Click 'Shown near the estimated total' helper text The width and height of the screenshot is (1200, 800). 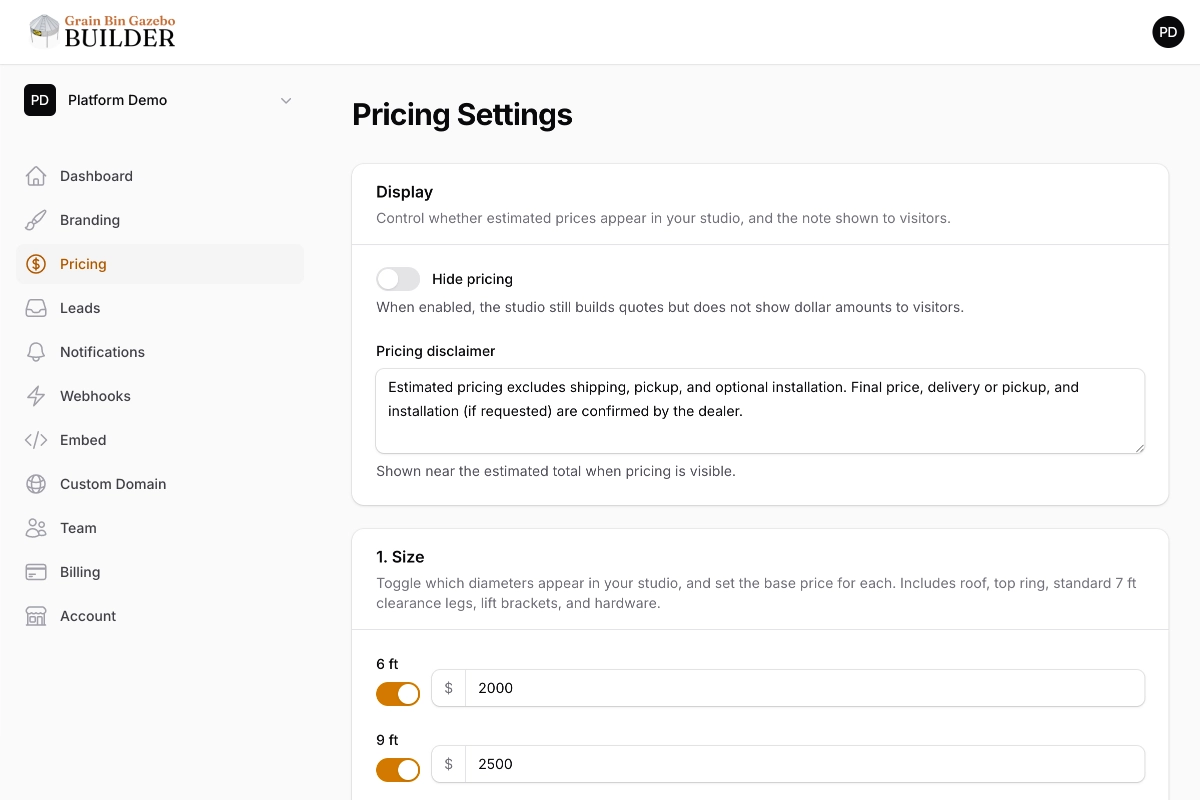(x=555, y=471)
